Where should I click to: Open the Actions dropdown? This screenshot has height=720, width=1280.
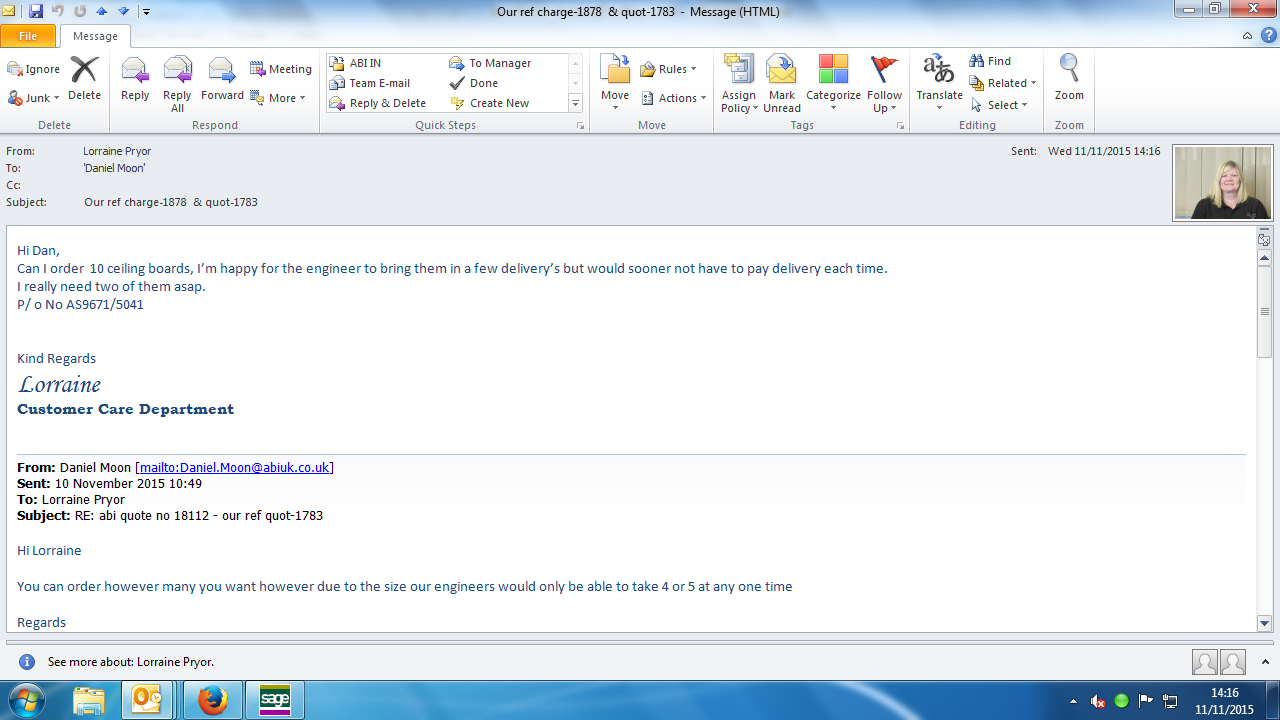pyautogui.click(x=673, y=98)
